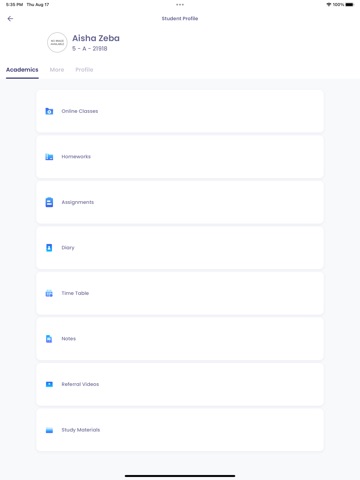Tap the Online Classes camera folder icon
The height and width of the screenshot is (480, 360).
(49, 111)
